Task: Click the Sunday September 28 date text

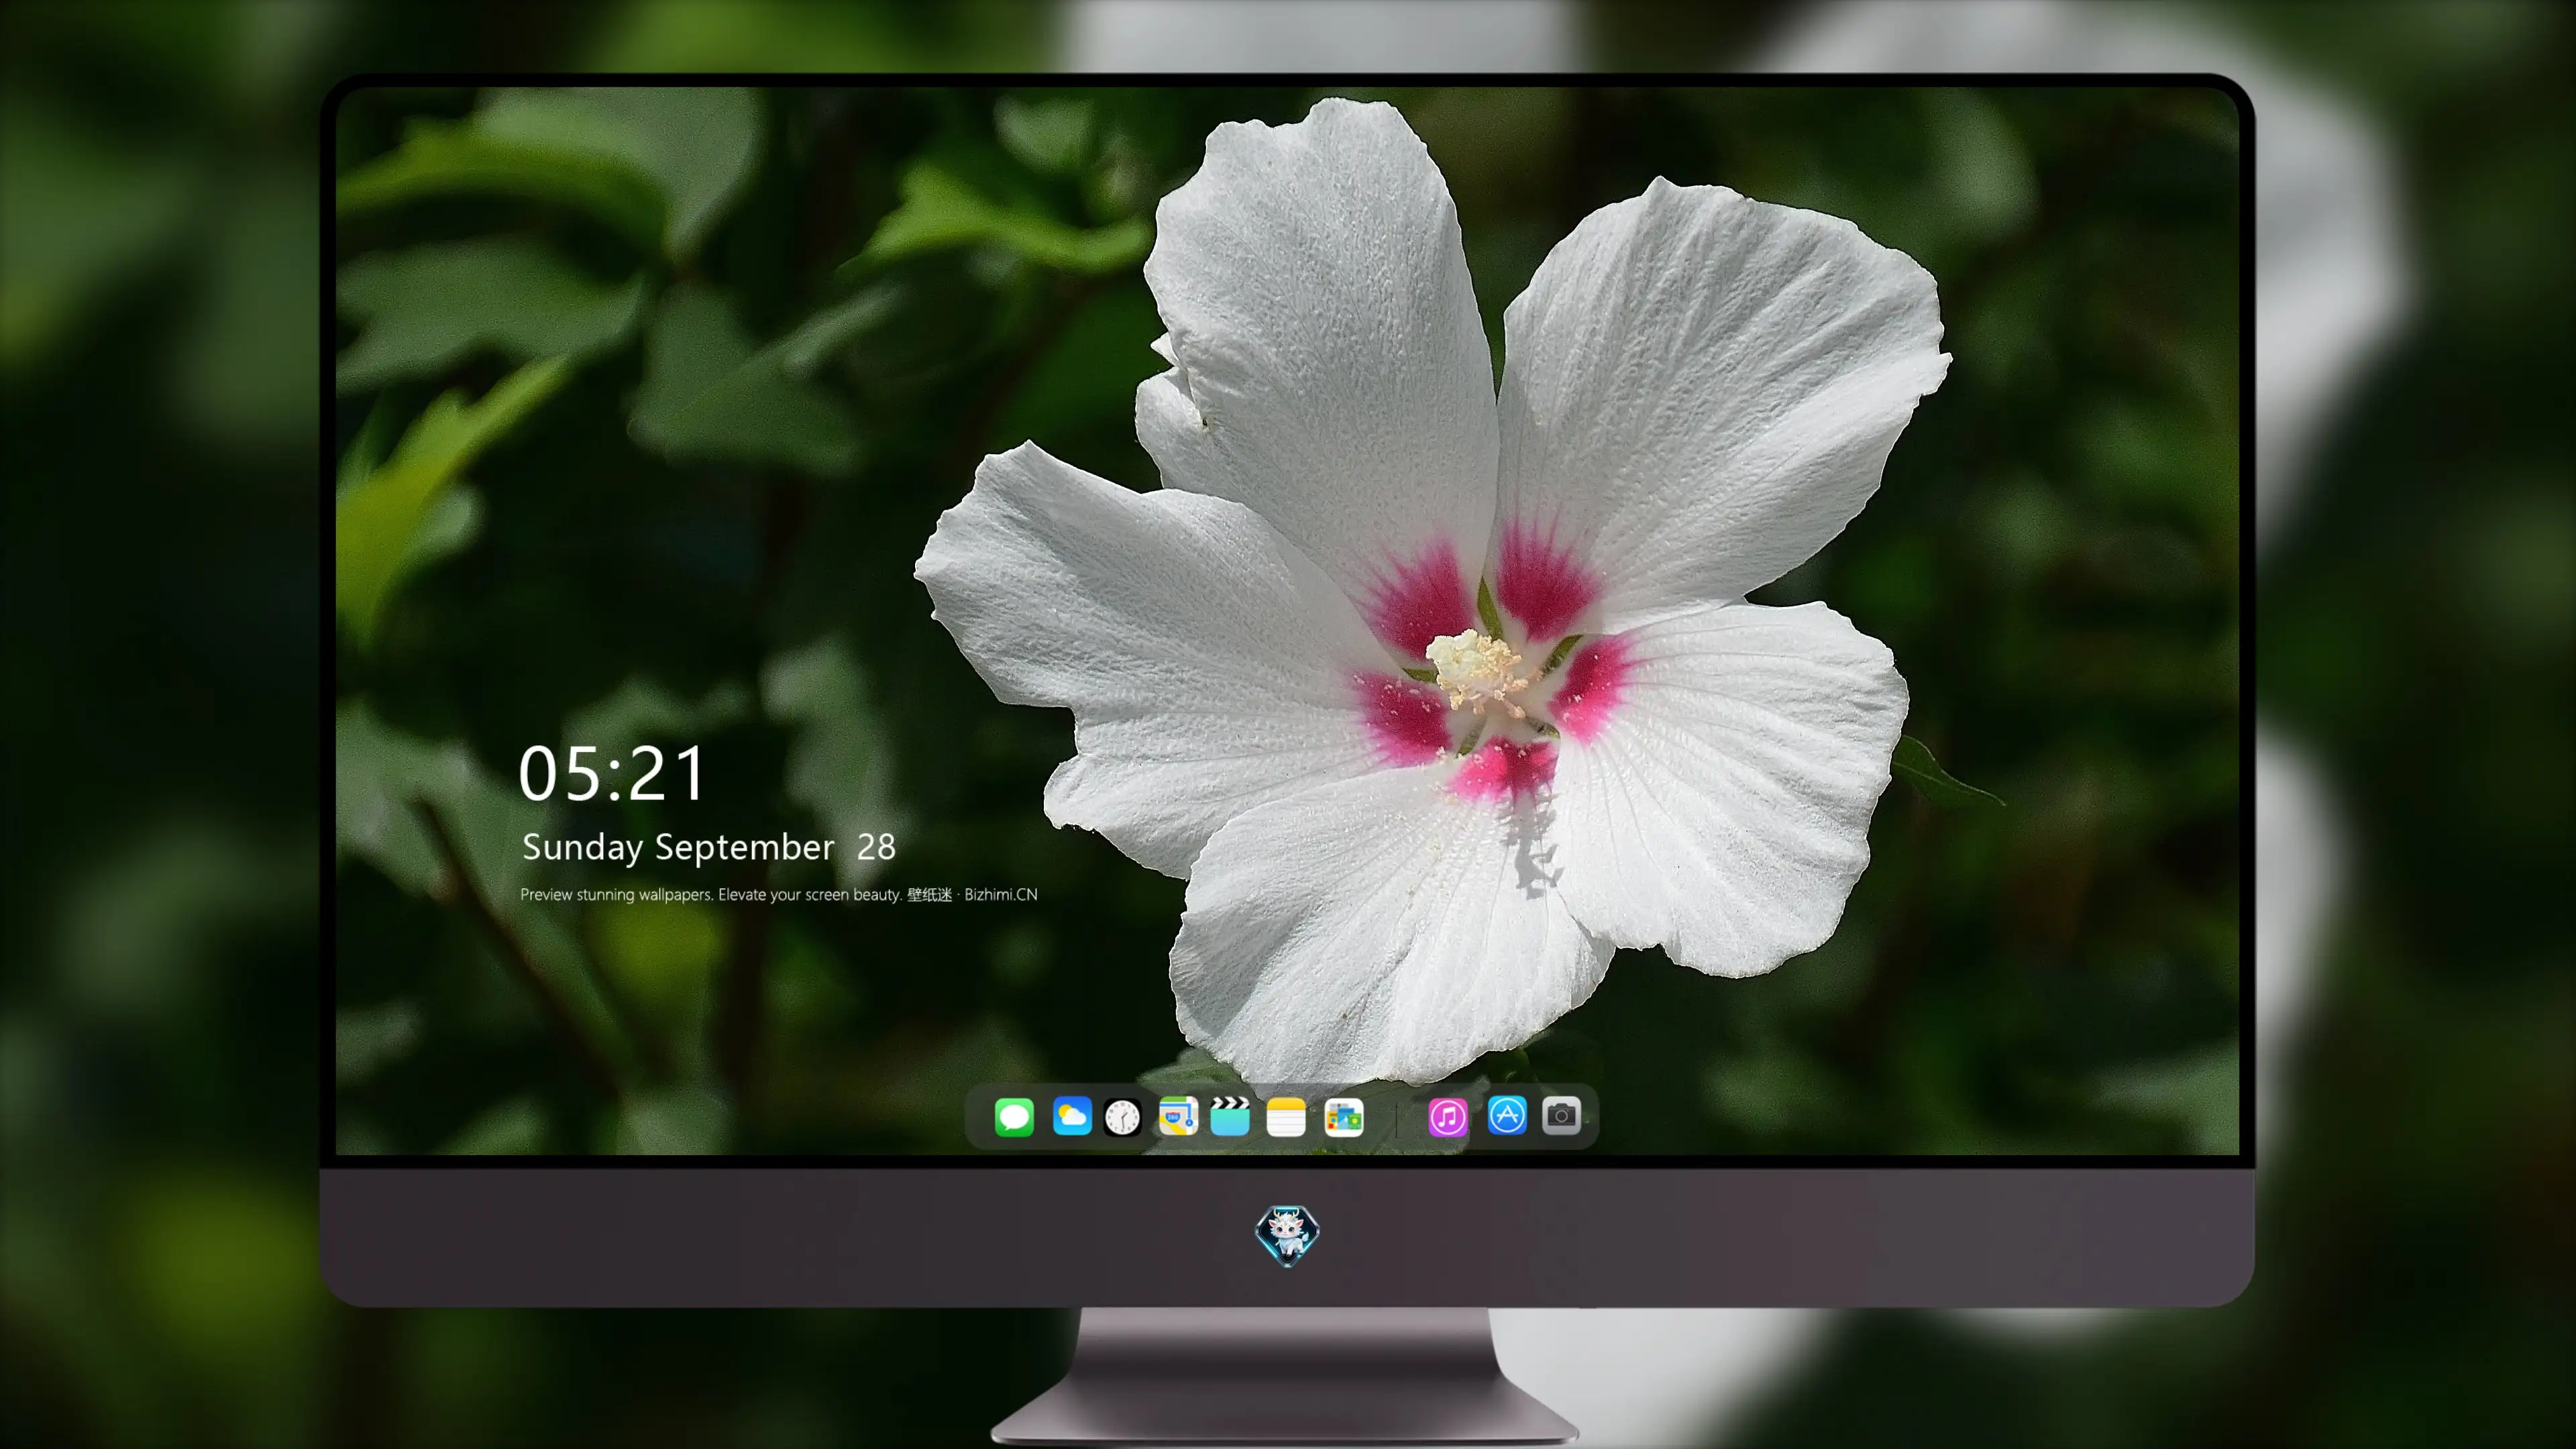Action: point(709,847)
